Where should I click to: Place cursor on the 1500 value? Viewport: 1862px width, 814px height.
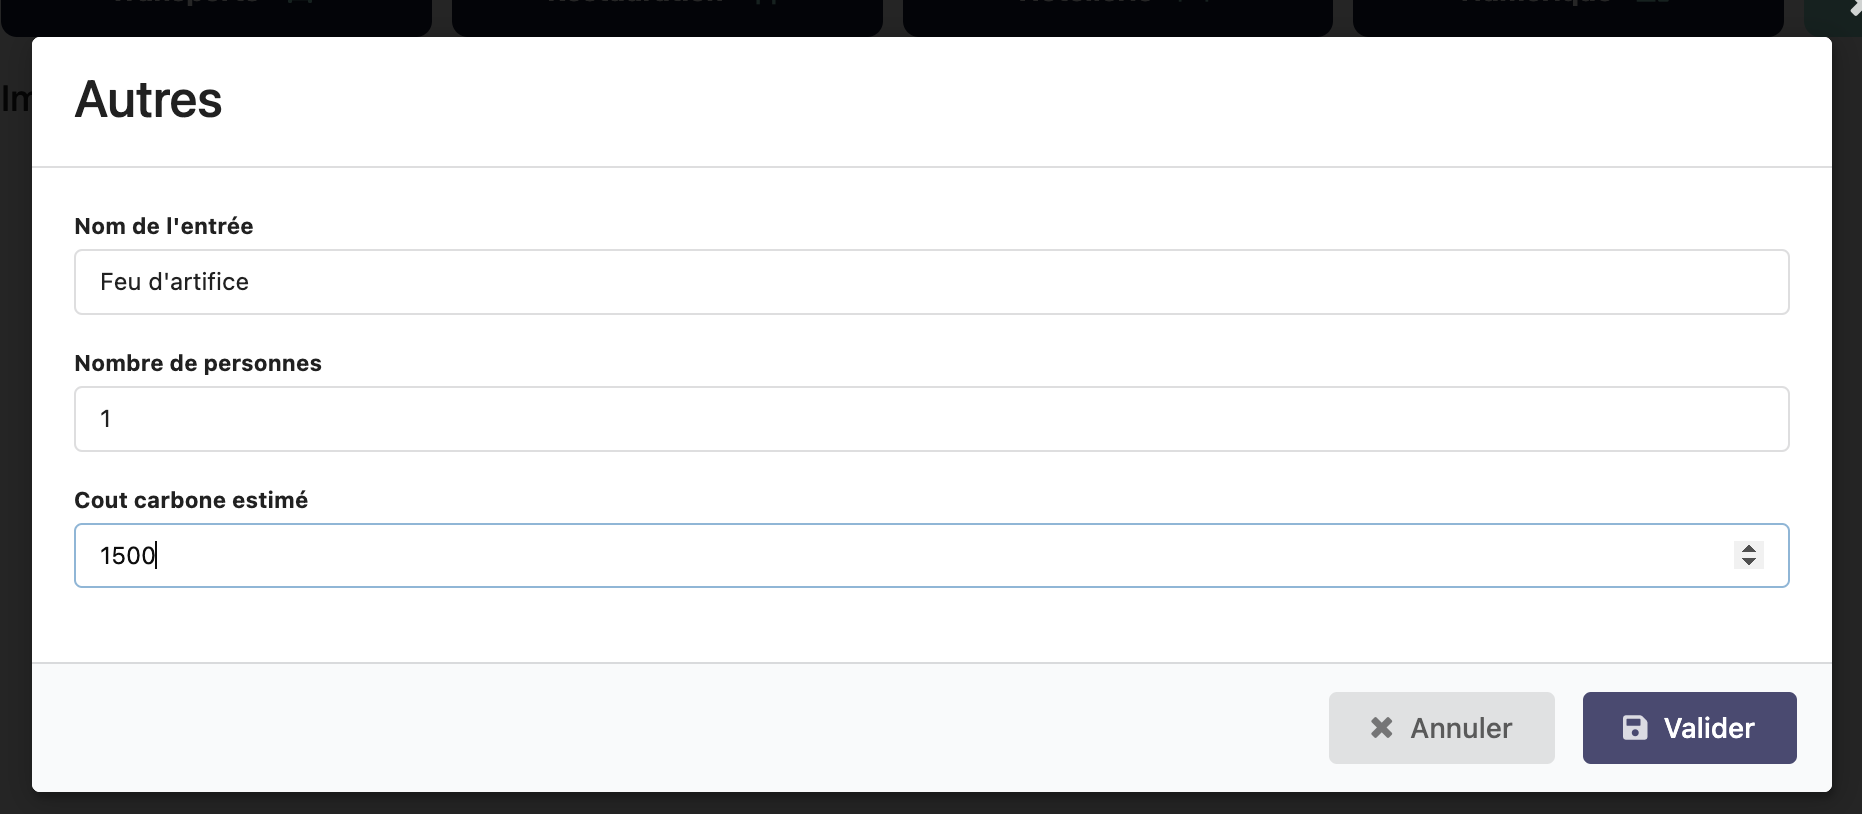click(127, 556)
